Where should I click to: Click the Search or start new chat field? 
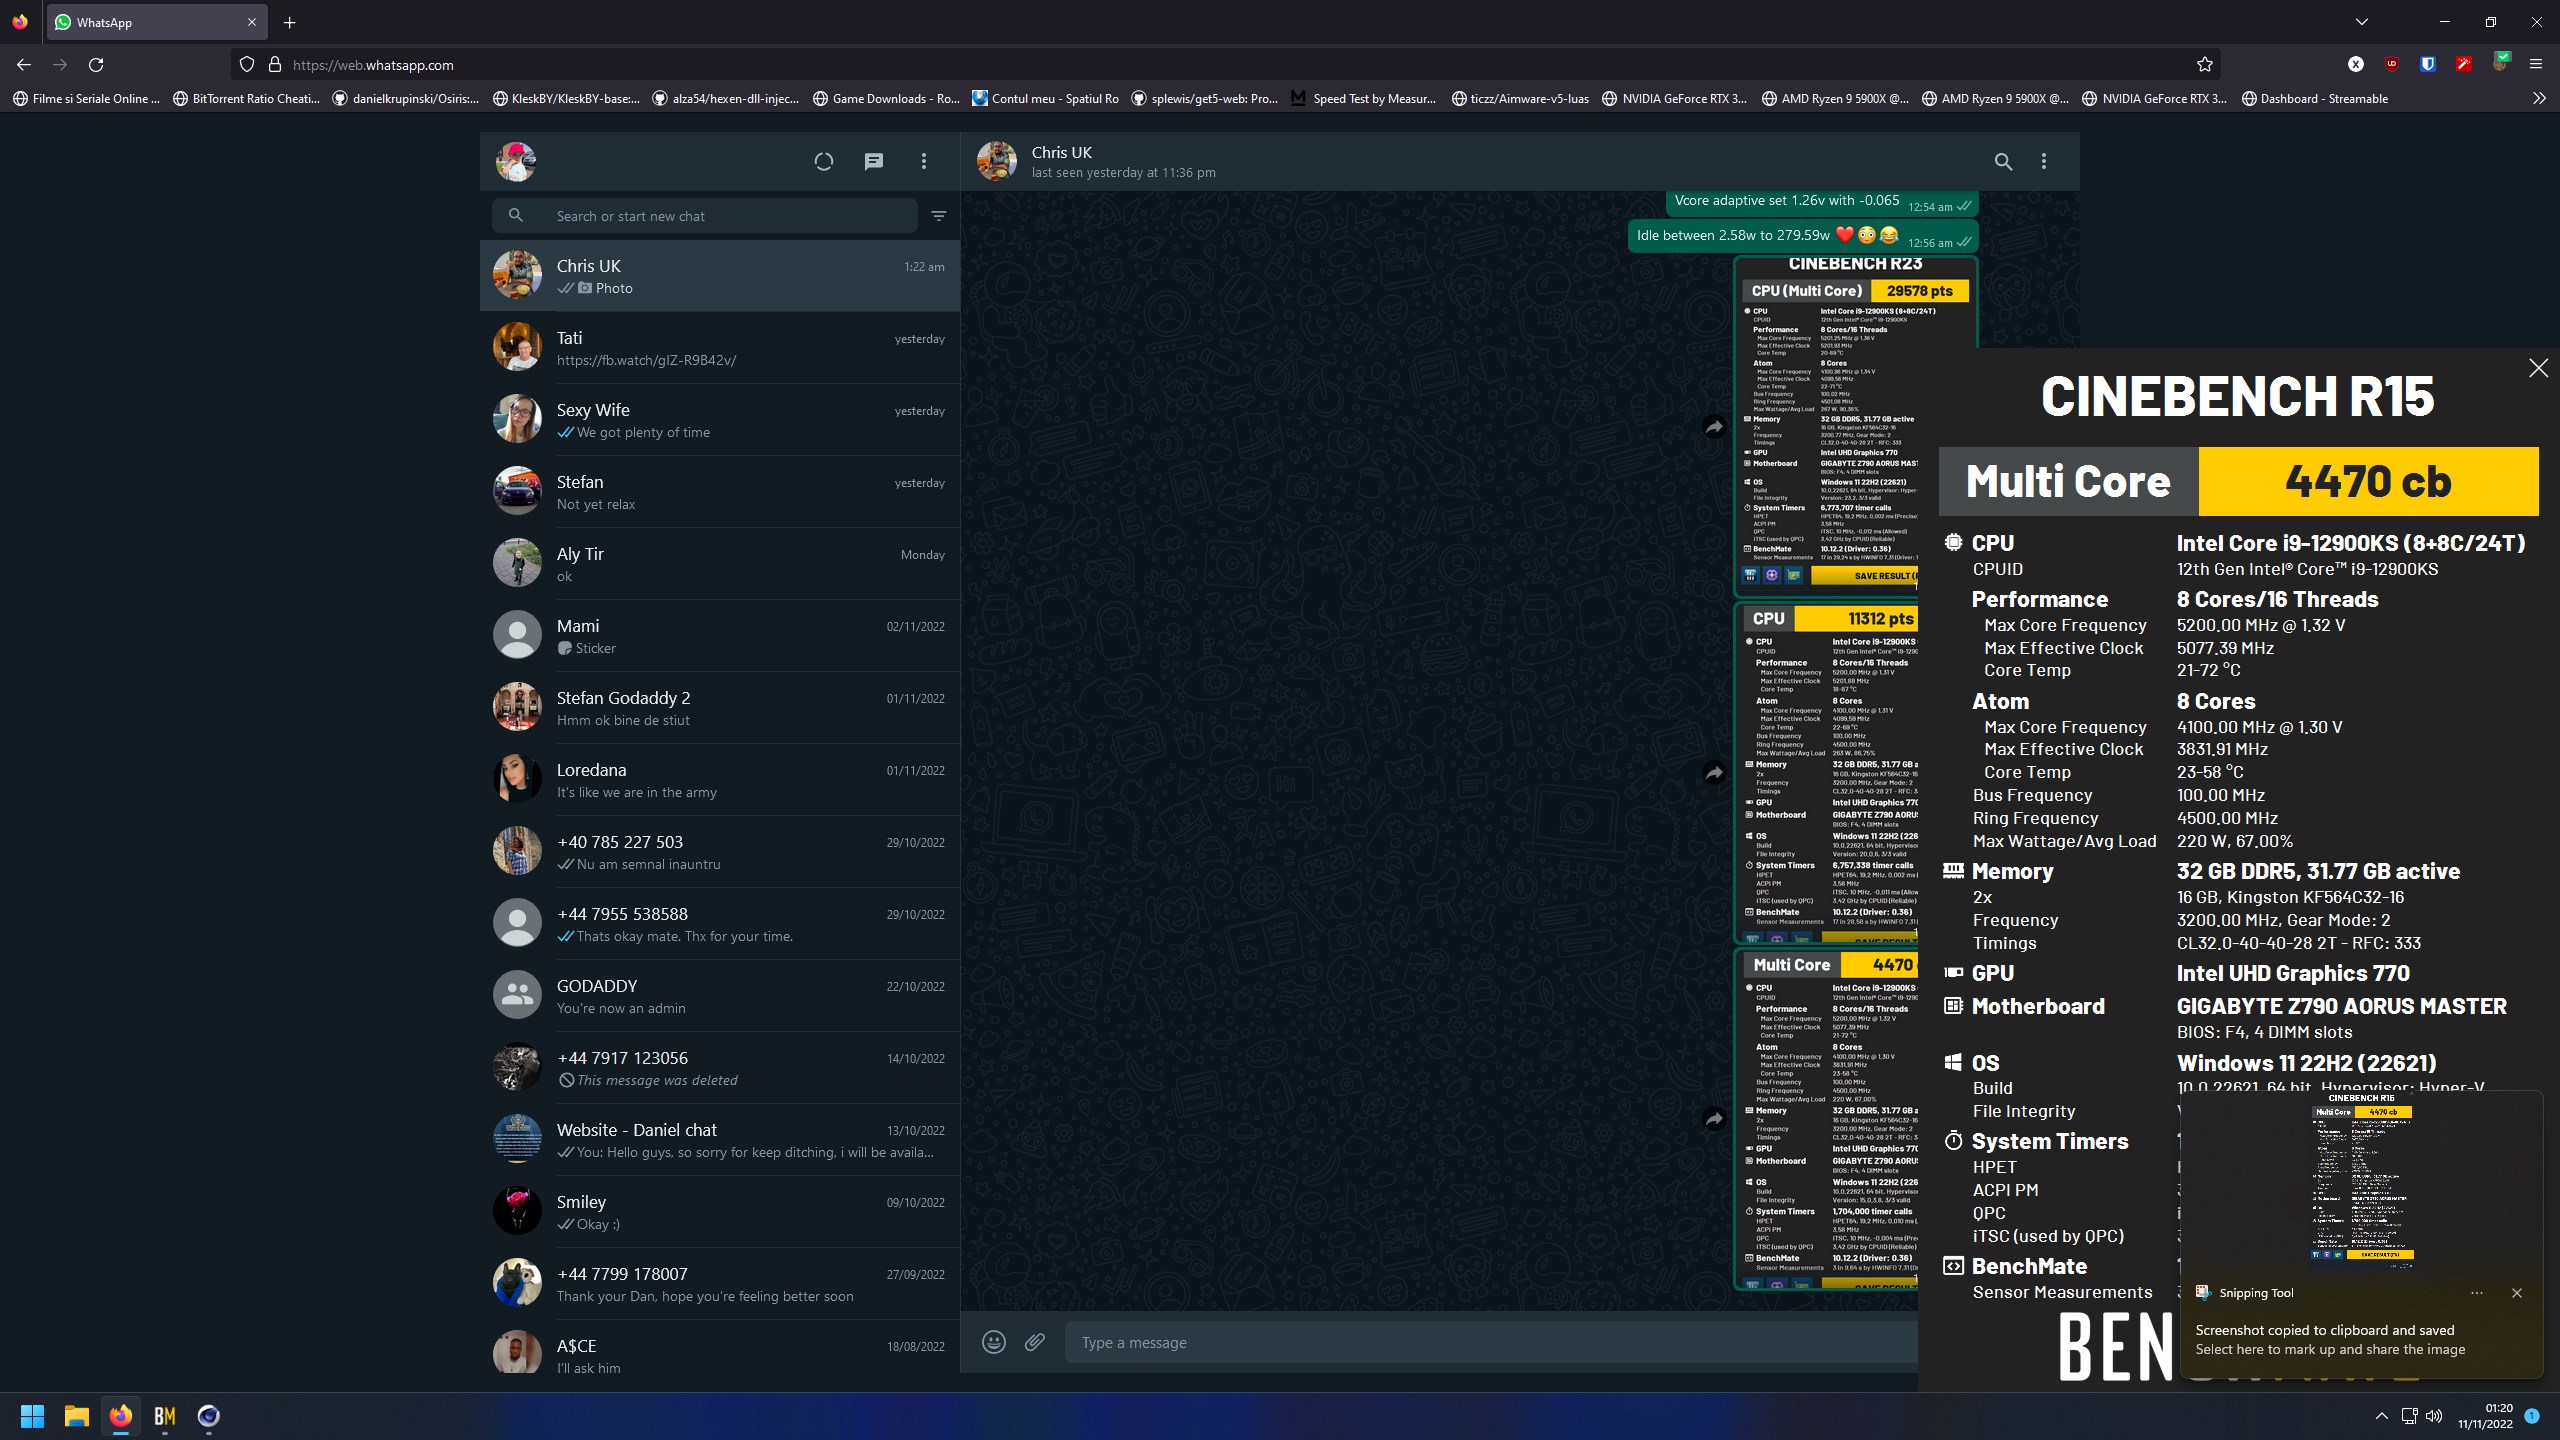tap(705, 216)
